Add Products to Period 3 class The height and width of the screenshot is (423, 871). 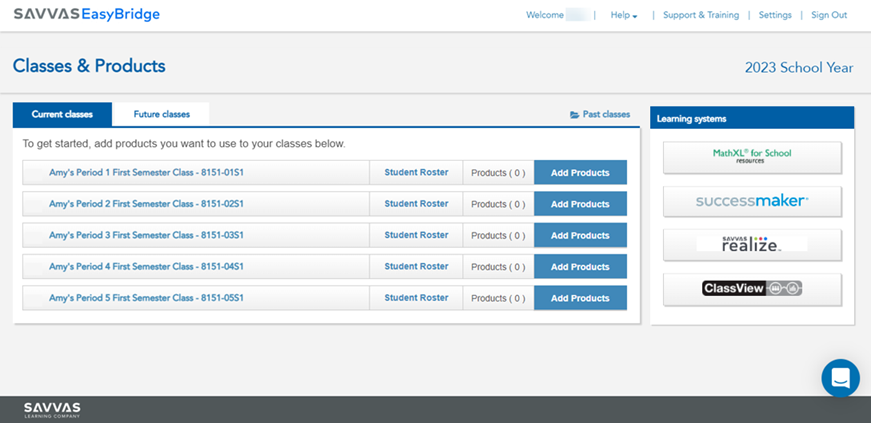click(x=580, y=236)
